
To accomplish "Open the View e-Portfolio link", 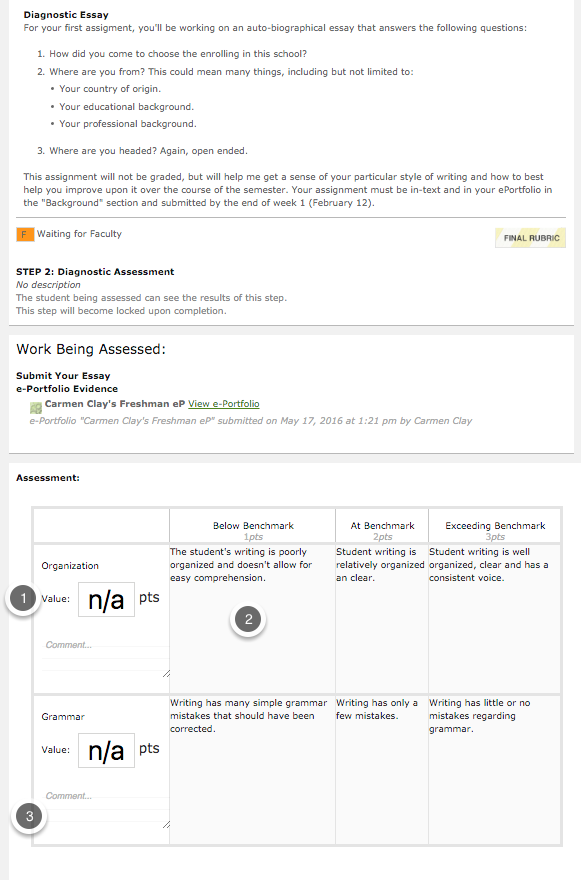I will click(223, 404).
